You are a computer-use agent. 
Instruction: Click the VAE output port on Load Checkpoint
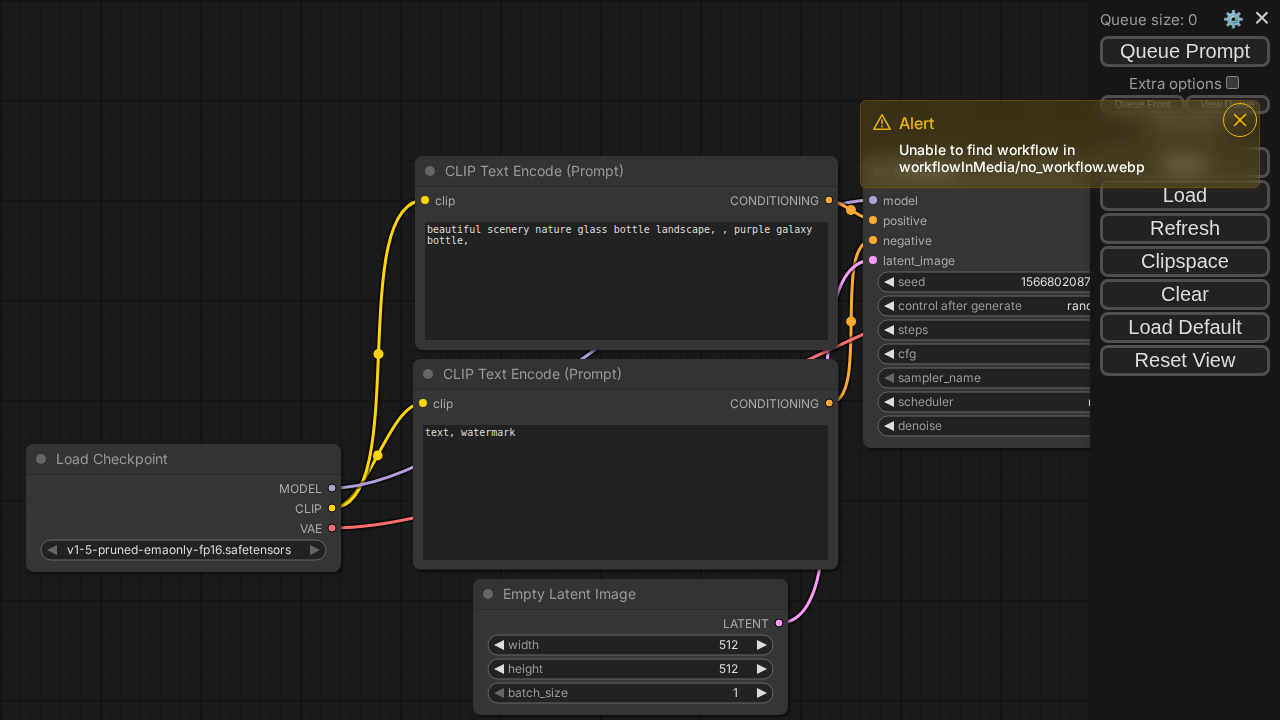click(332, 529)
